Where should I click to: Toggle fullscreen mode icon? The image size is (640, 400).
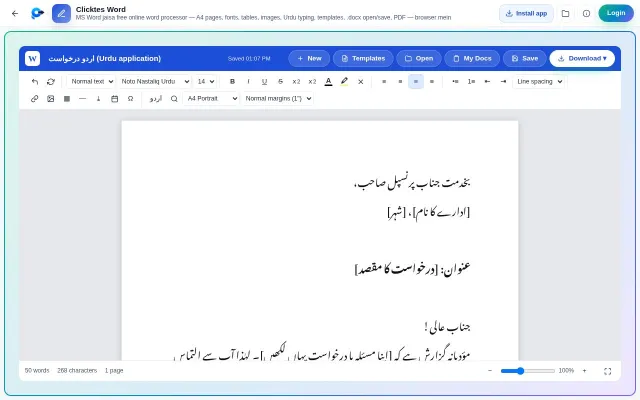(x=607, y=371)
